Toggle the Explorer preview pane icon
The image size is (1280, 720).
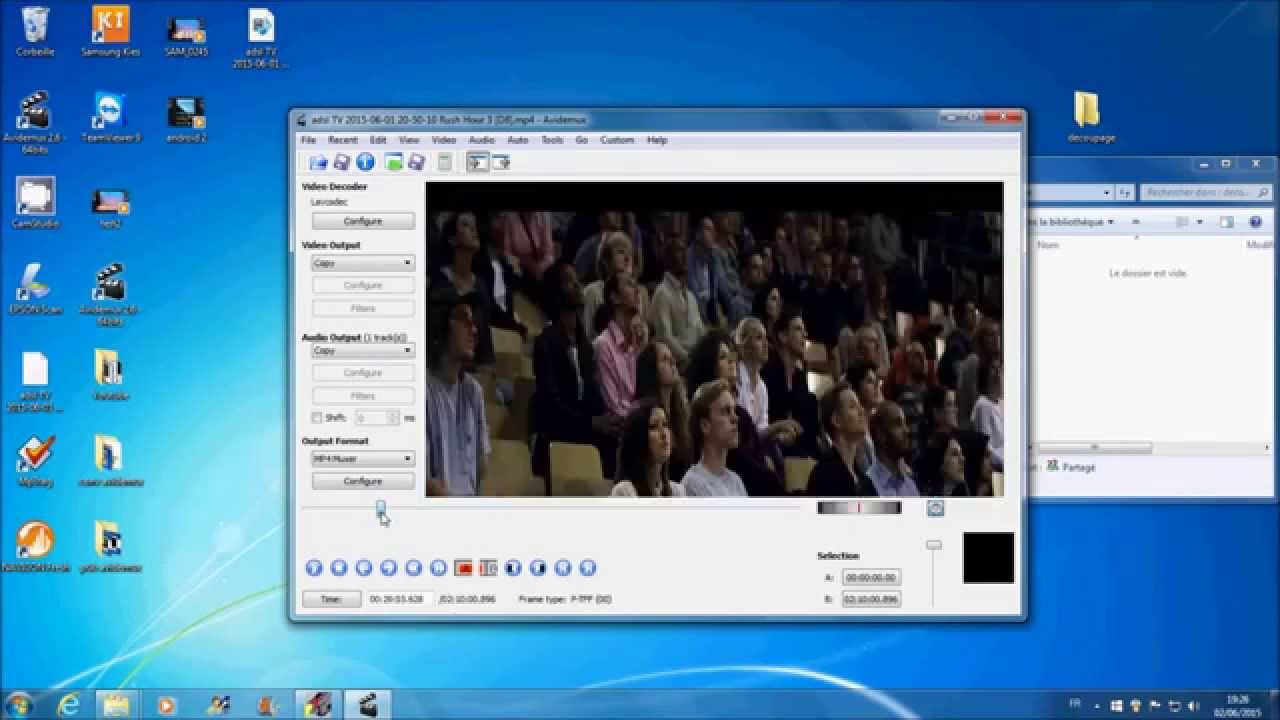coord(1227,222)
